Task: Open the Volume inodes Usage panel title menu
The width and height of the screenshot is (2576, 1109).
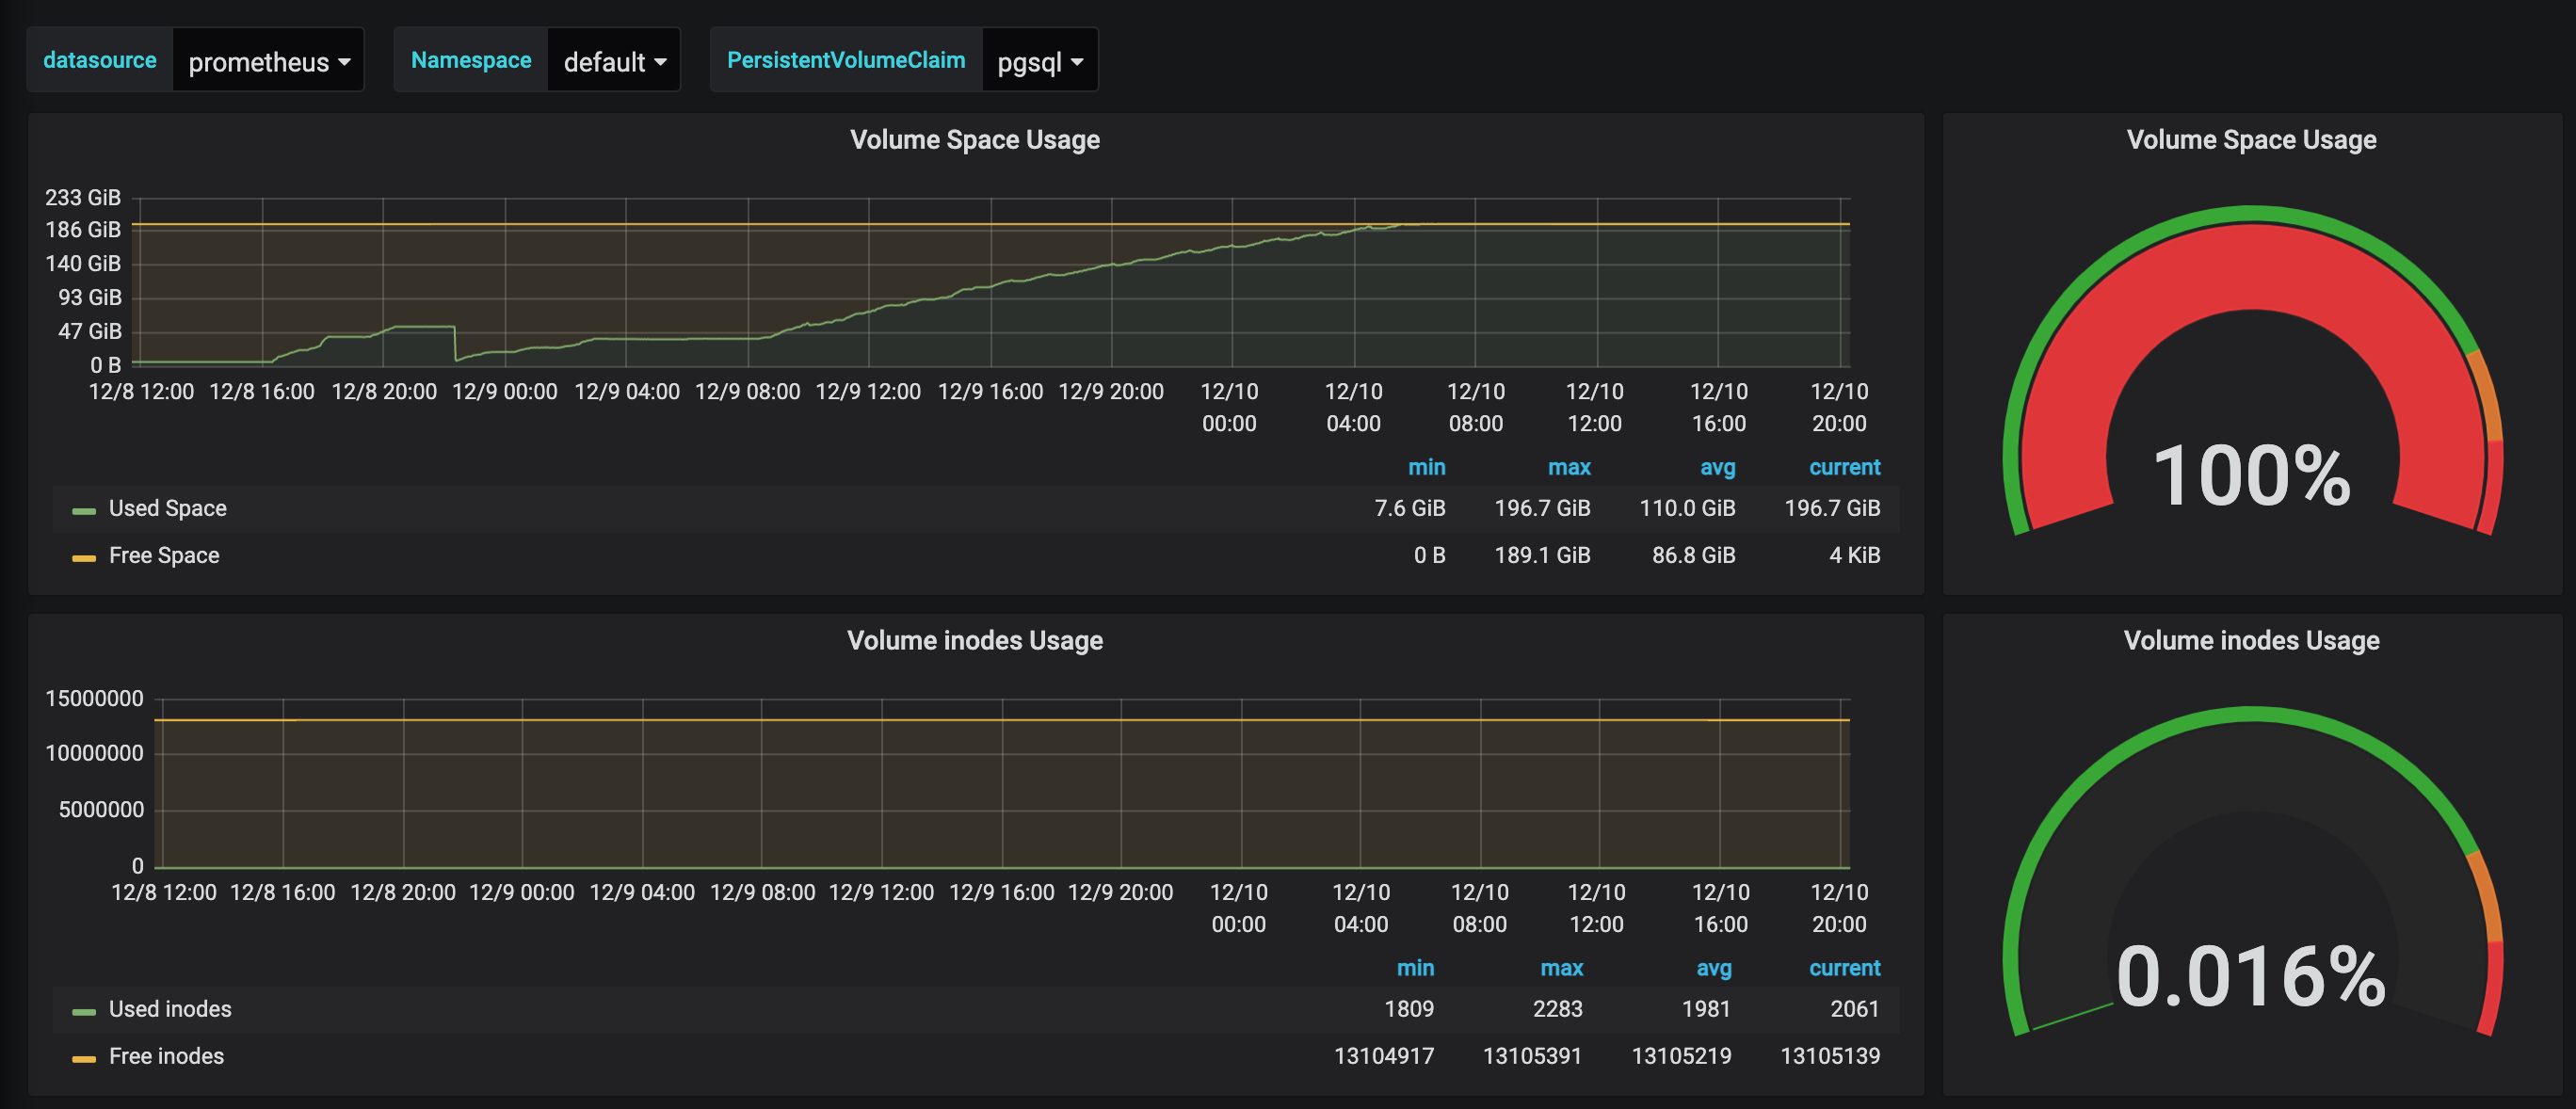Action: pyautogui.click(x=975, y=641)
